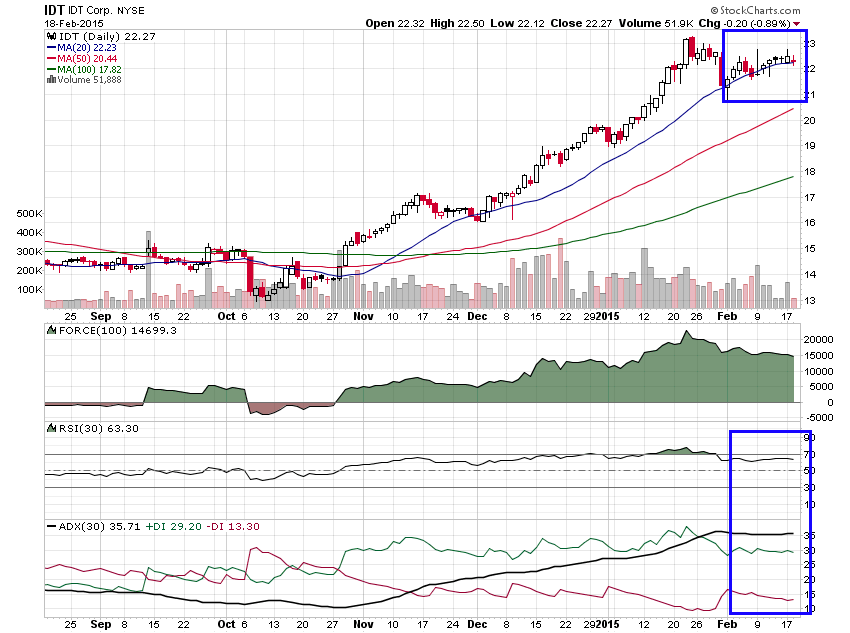Click 'Dec' on the axis below the volume bars
The height and width of the screenshot is (633, 850).
[477, 316]
